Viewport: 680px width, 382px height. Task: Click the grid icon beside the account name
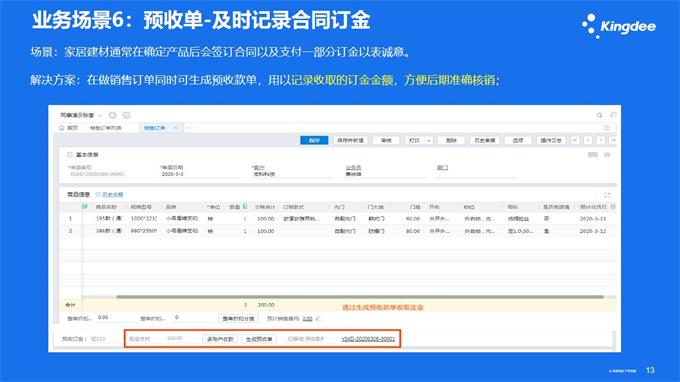coord(126,115)
